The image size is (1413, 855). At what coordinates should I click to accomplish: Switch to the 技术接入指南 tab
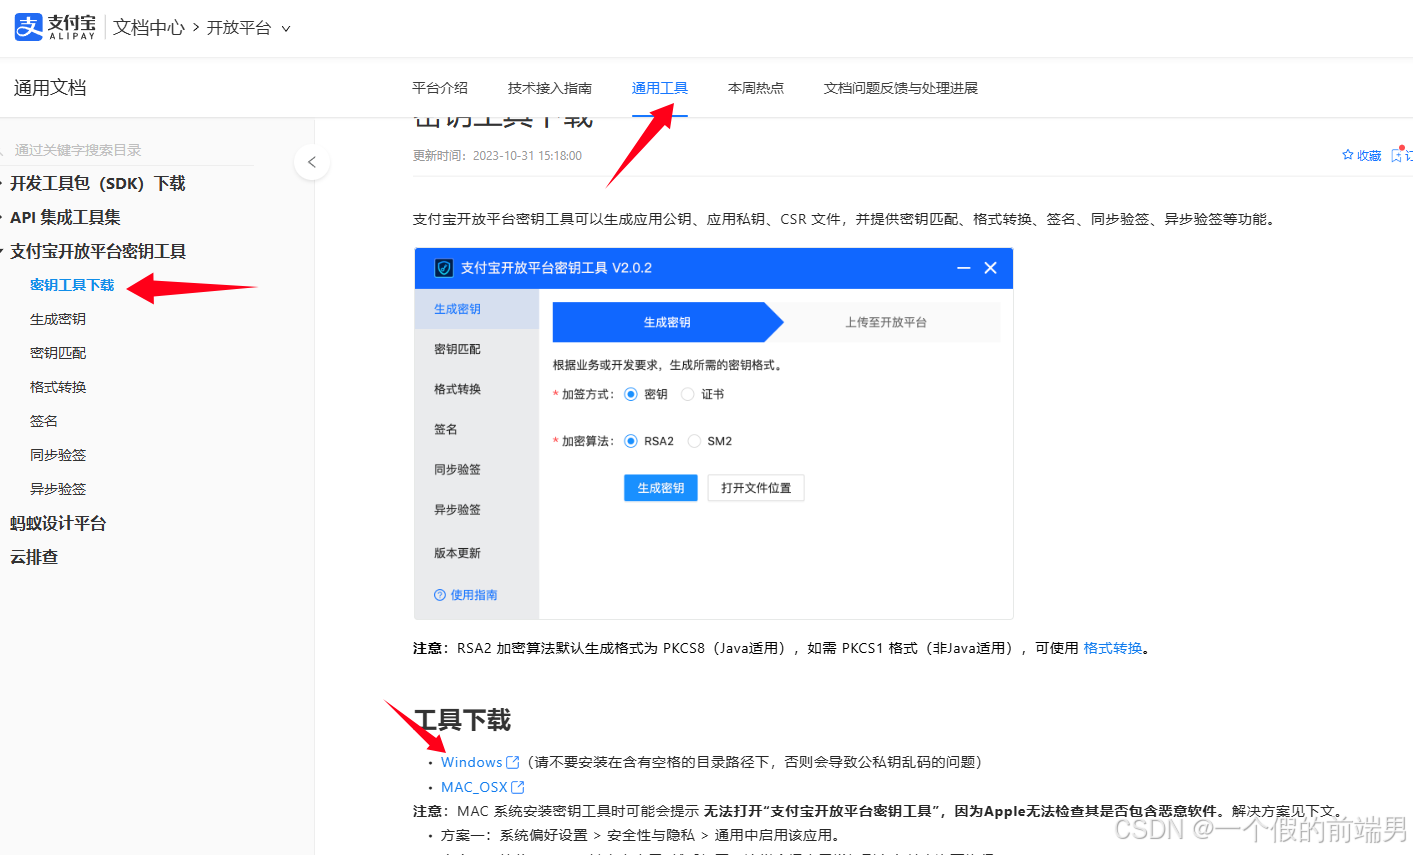click(x=550, y=88)
